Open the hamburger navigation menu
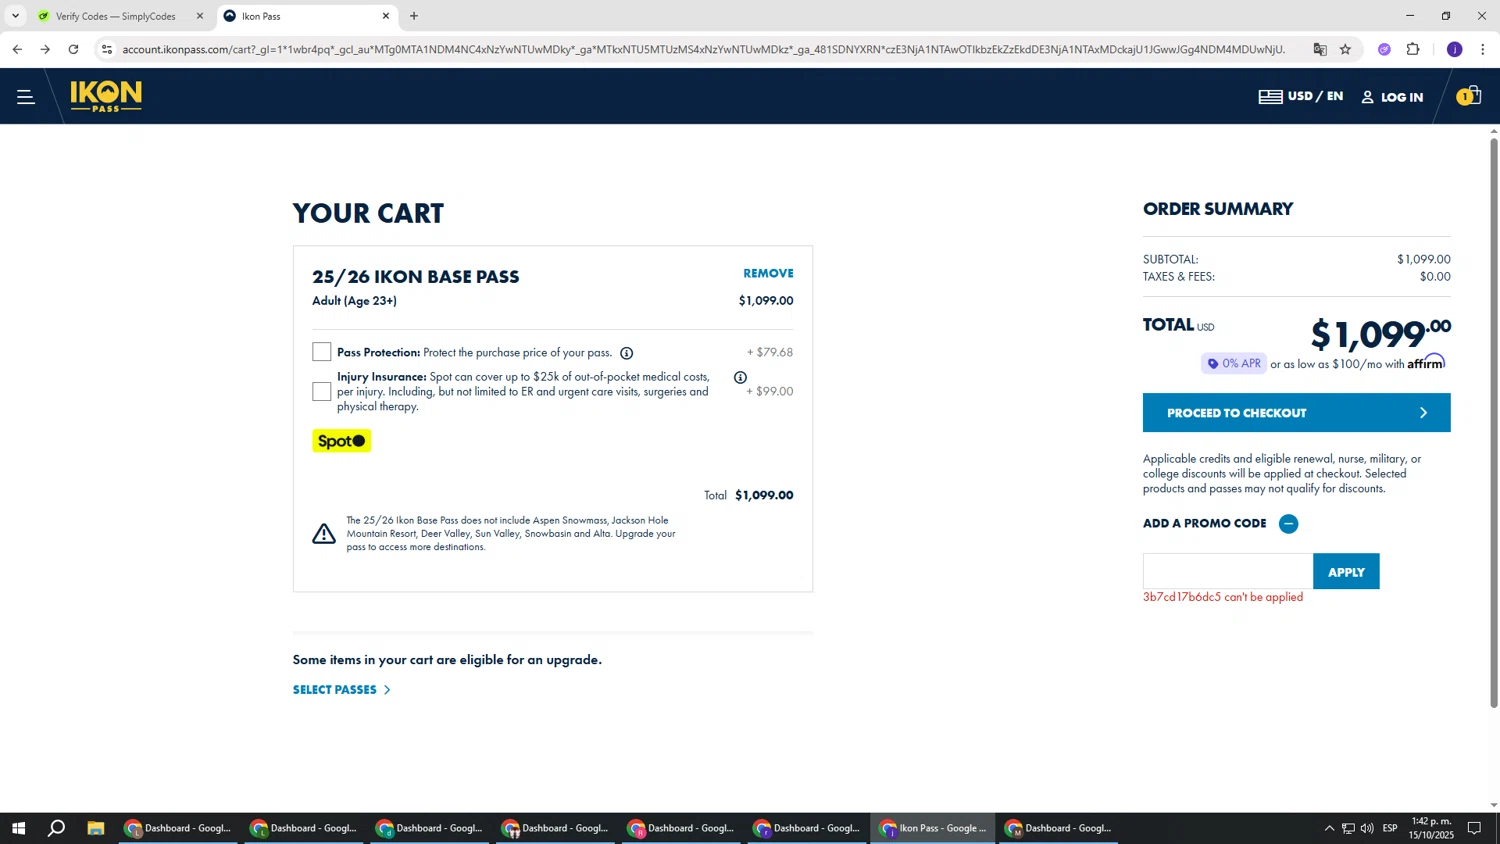 coord(26,97)
